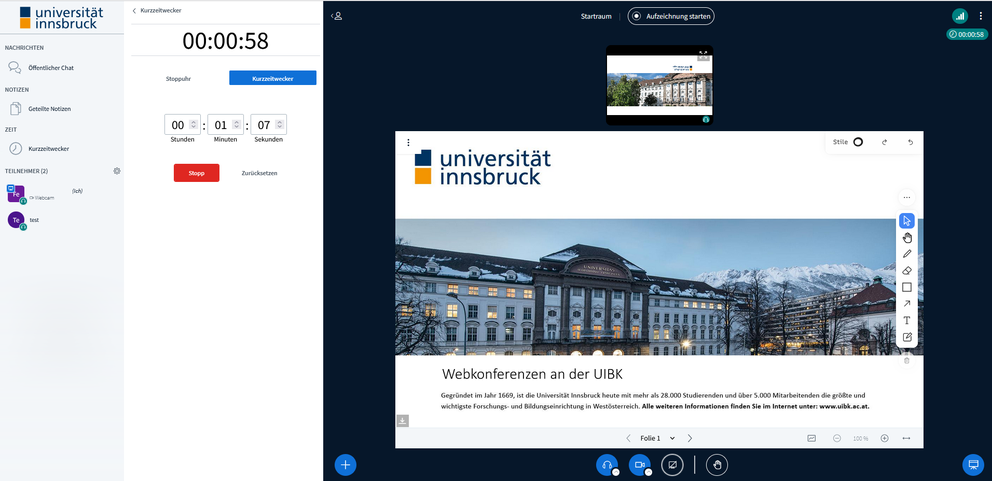Raise hand button
Viewport: 992px width, 481px height.
pyautogui.click(x=717, y=465)
